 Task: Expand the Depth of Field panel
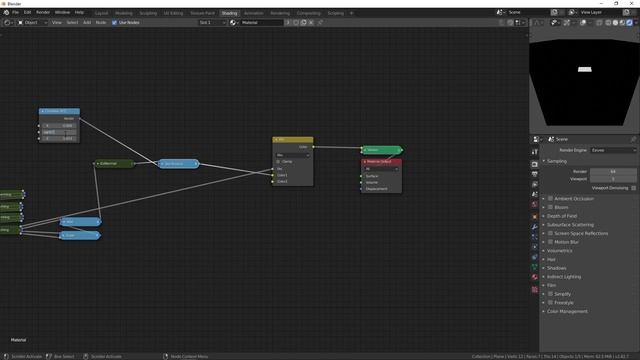coord(562,216)
